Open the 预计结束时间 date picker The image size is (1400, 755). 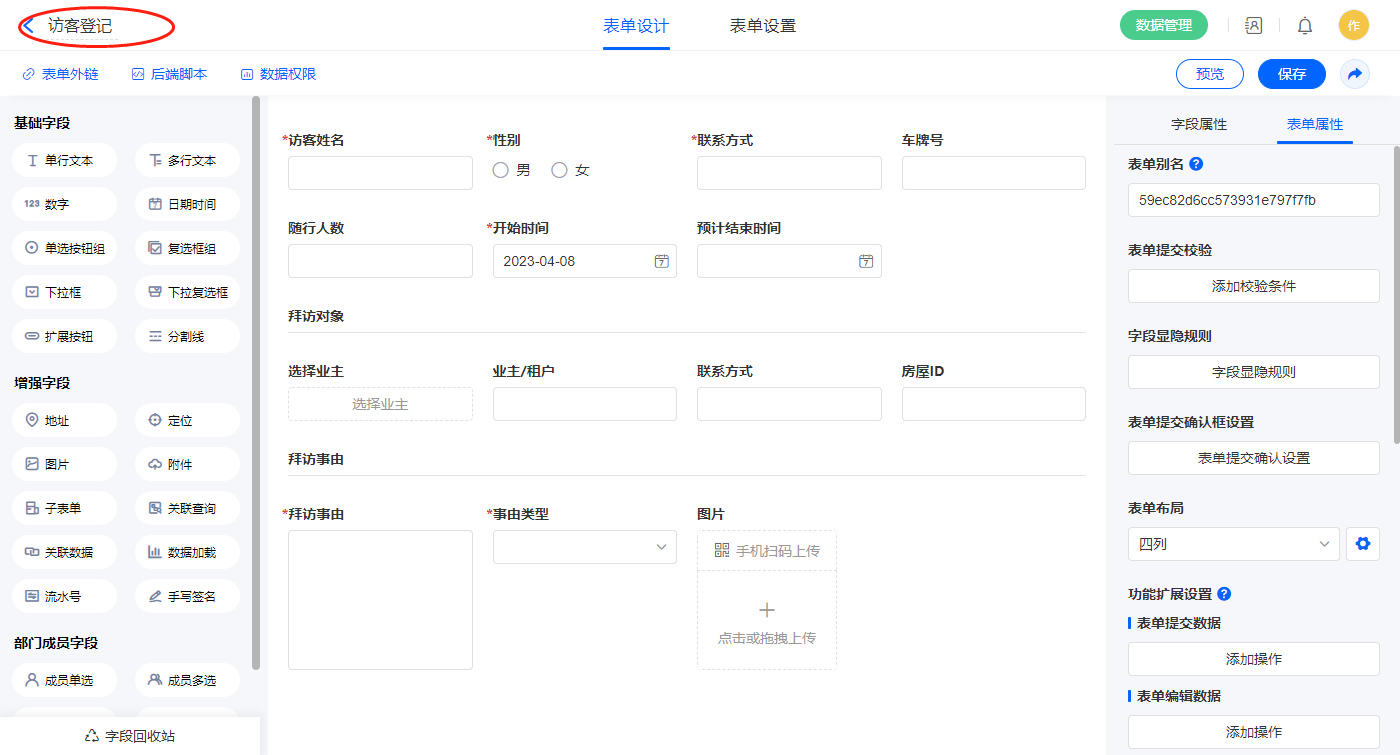tap(866, 261)
